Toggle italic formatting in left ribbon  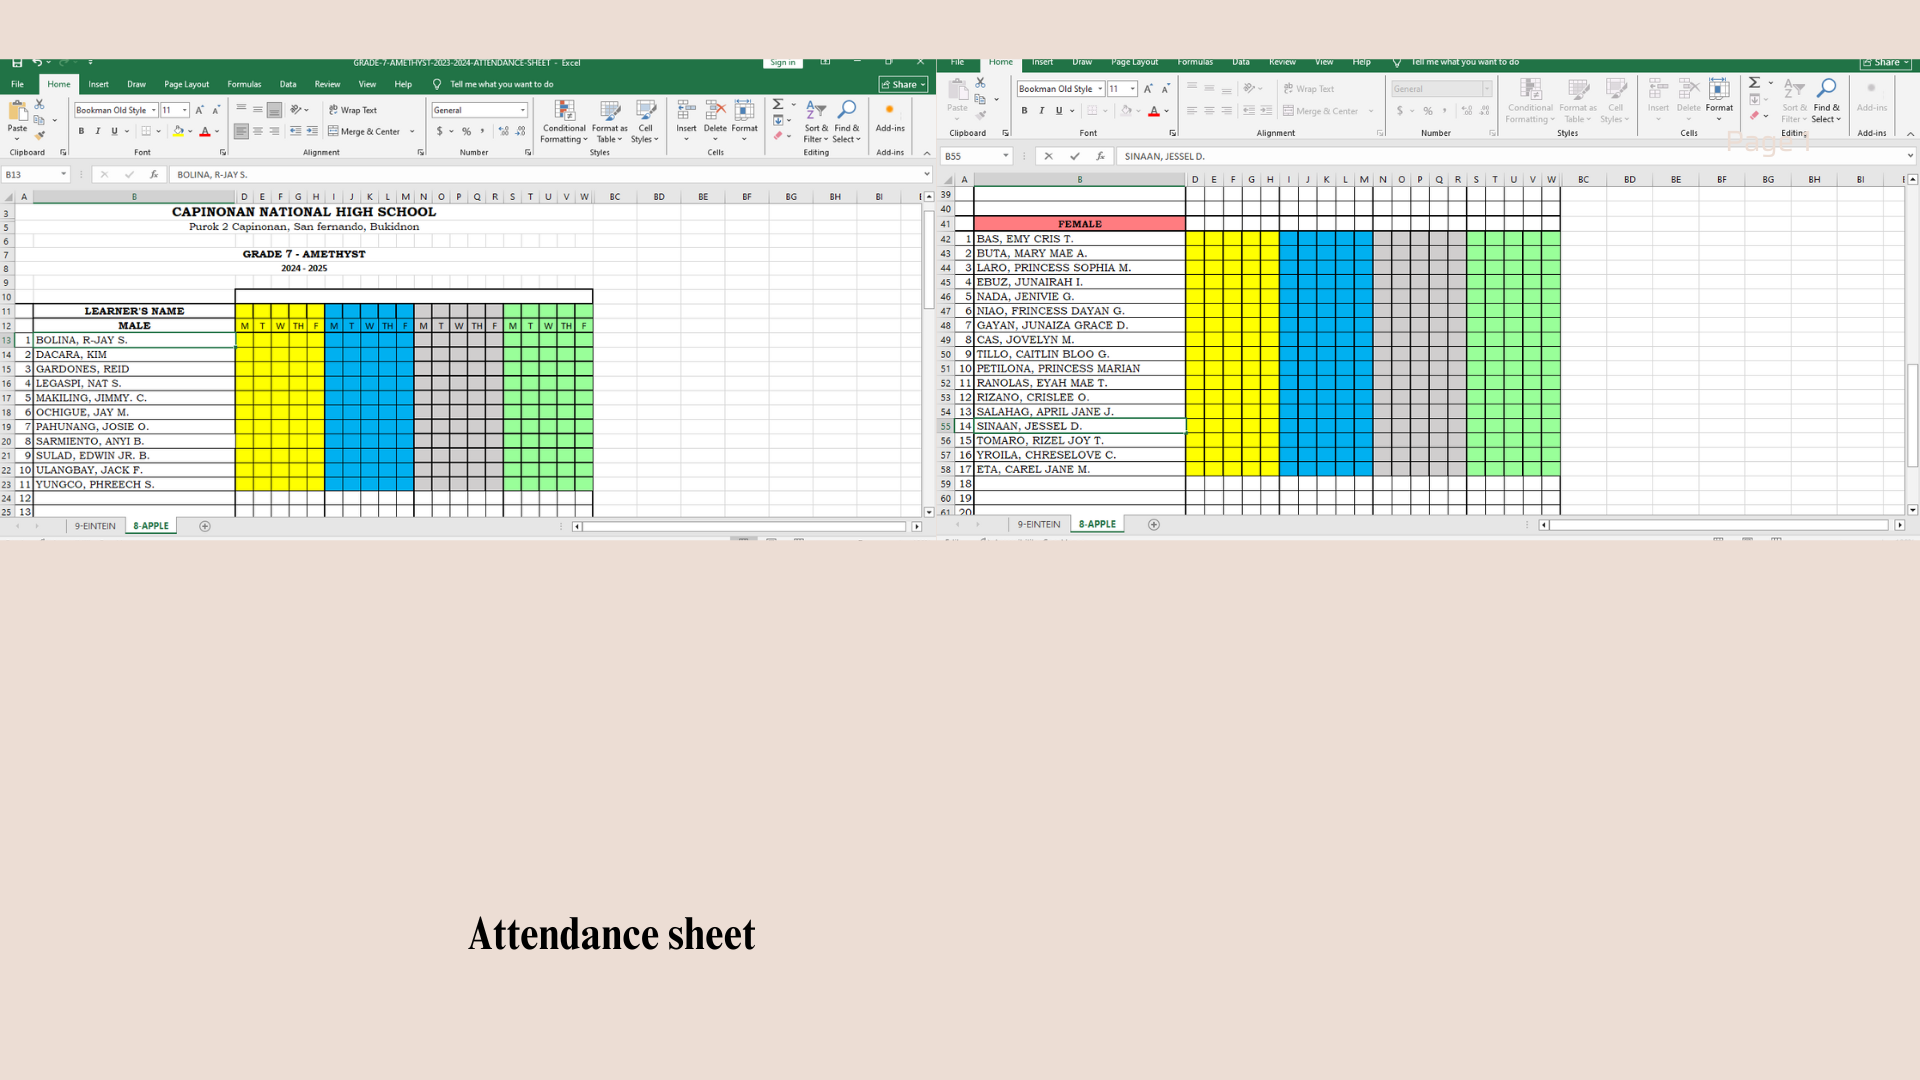98,131
